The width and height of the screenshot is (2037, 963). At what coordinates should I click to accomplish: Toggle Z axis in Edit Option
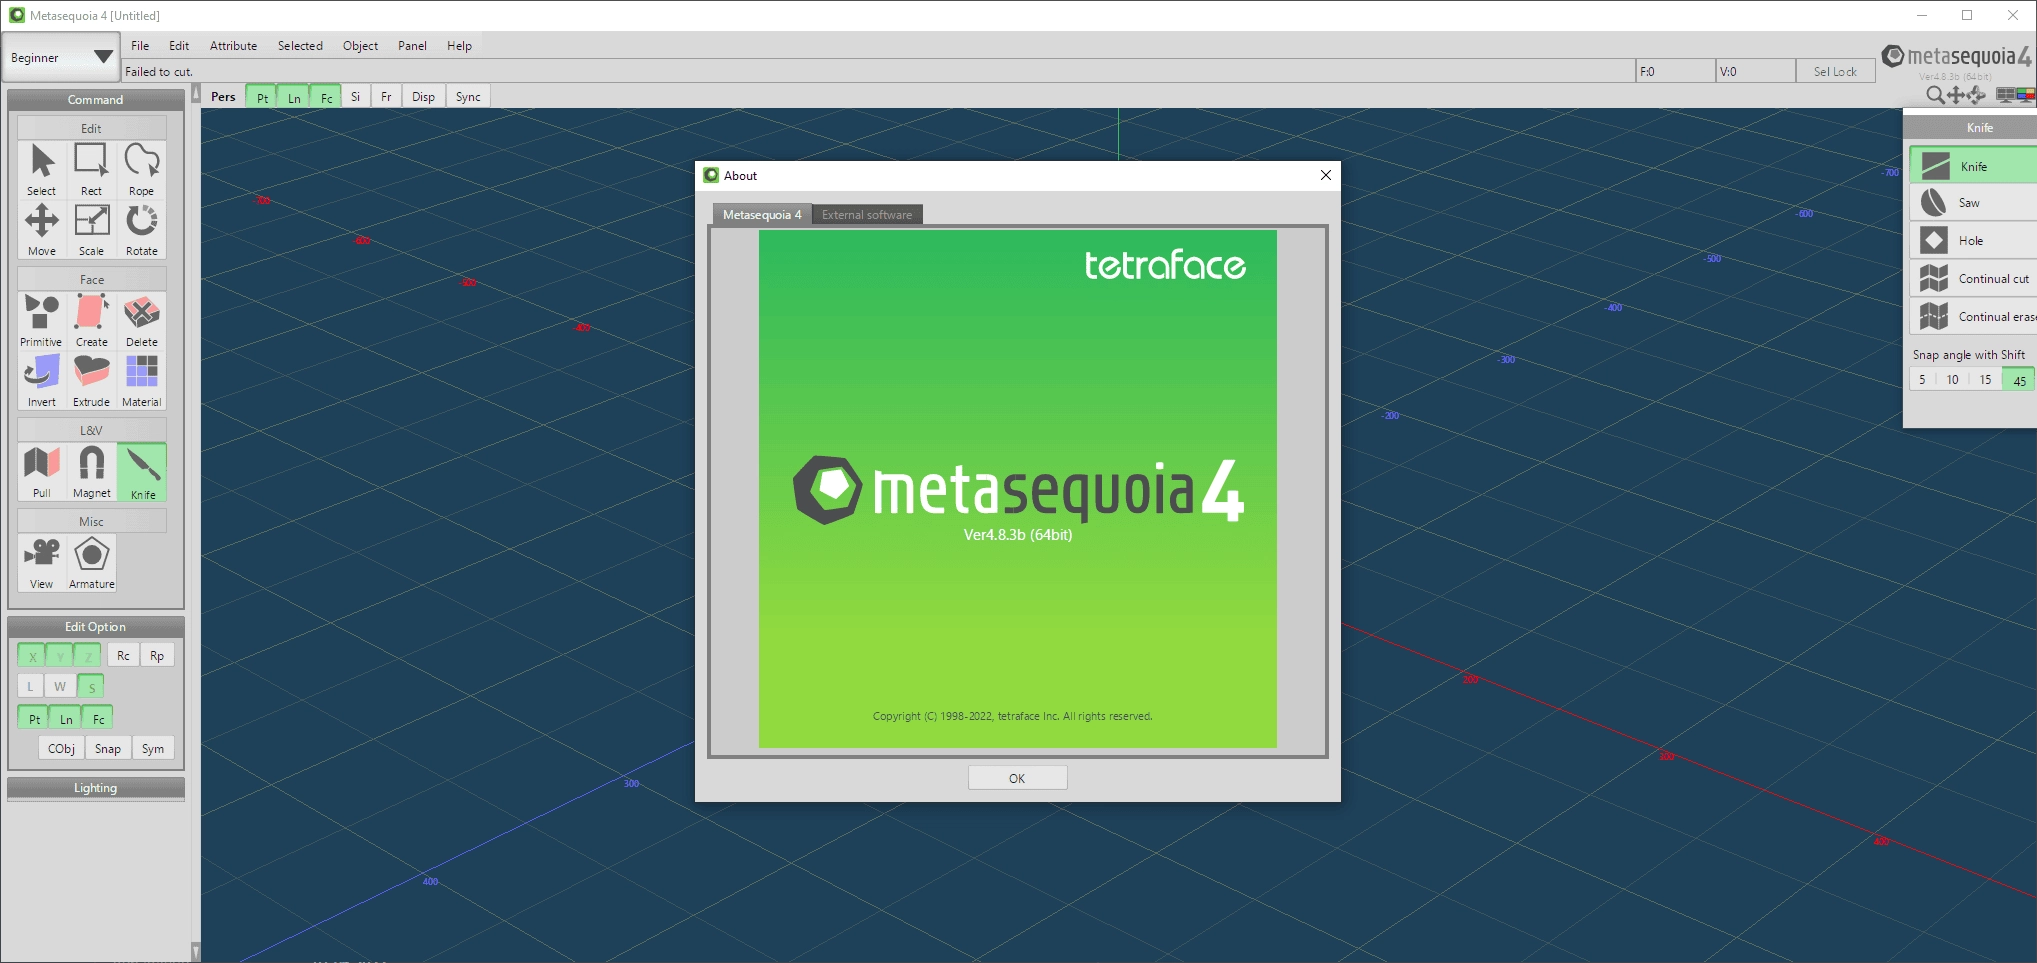88,656
